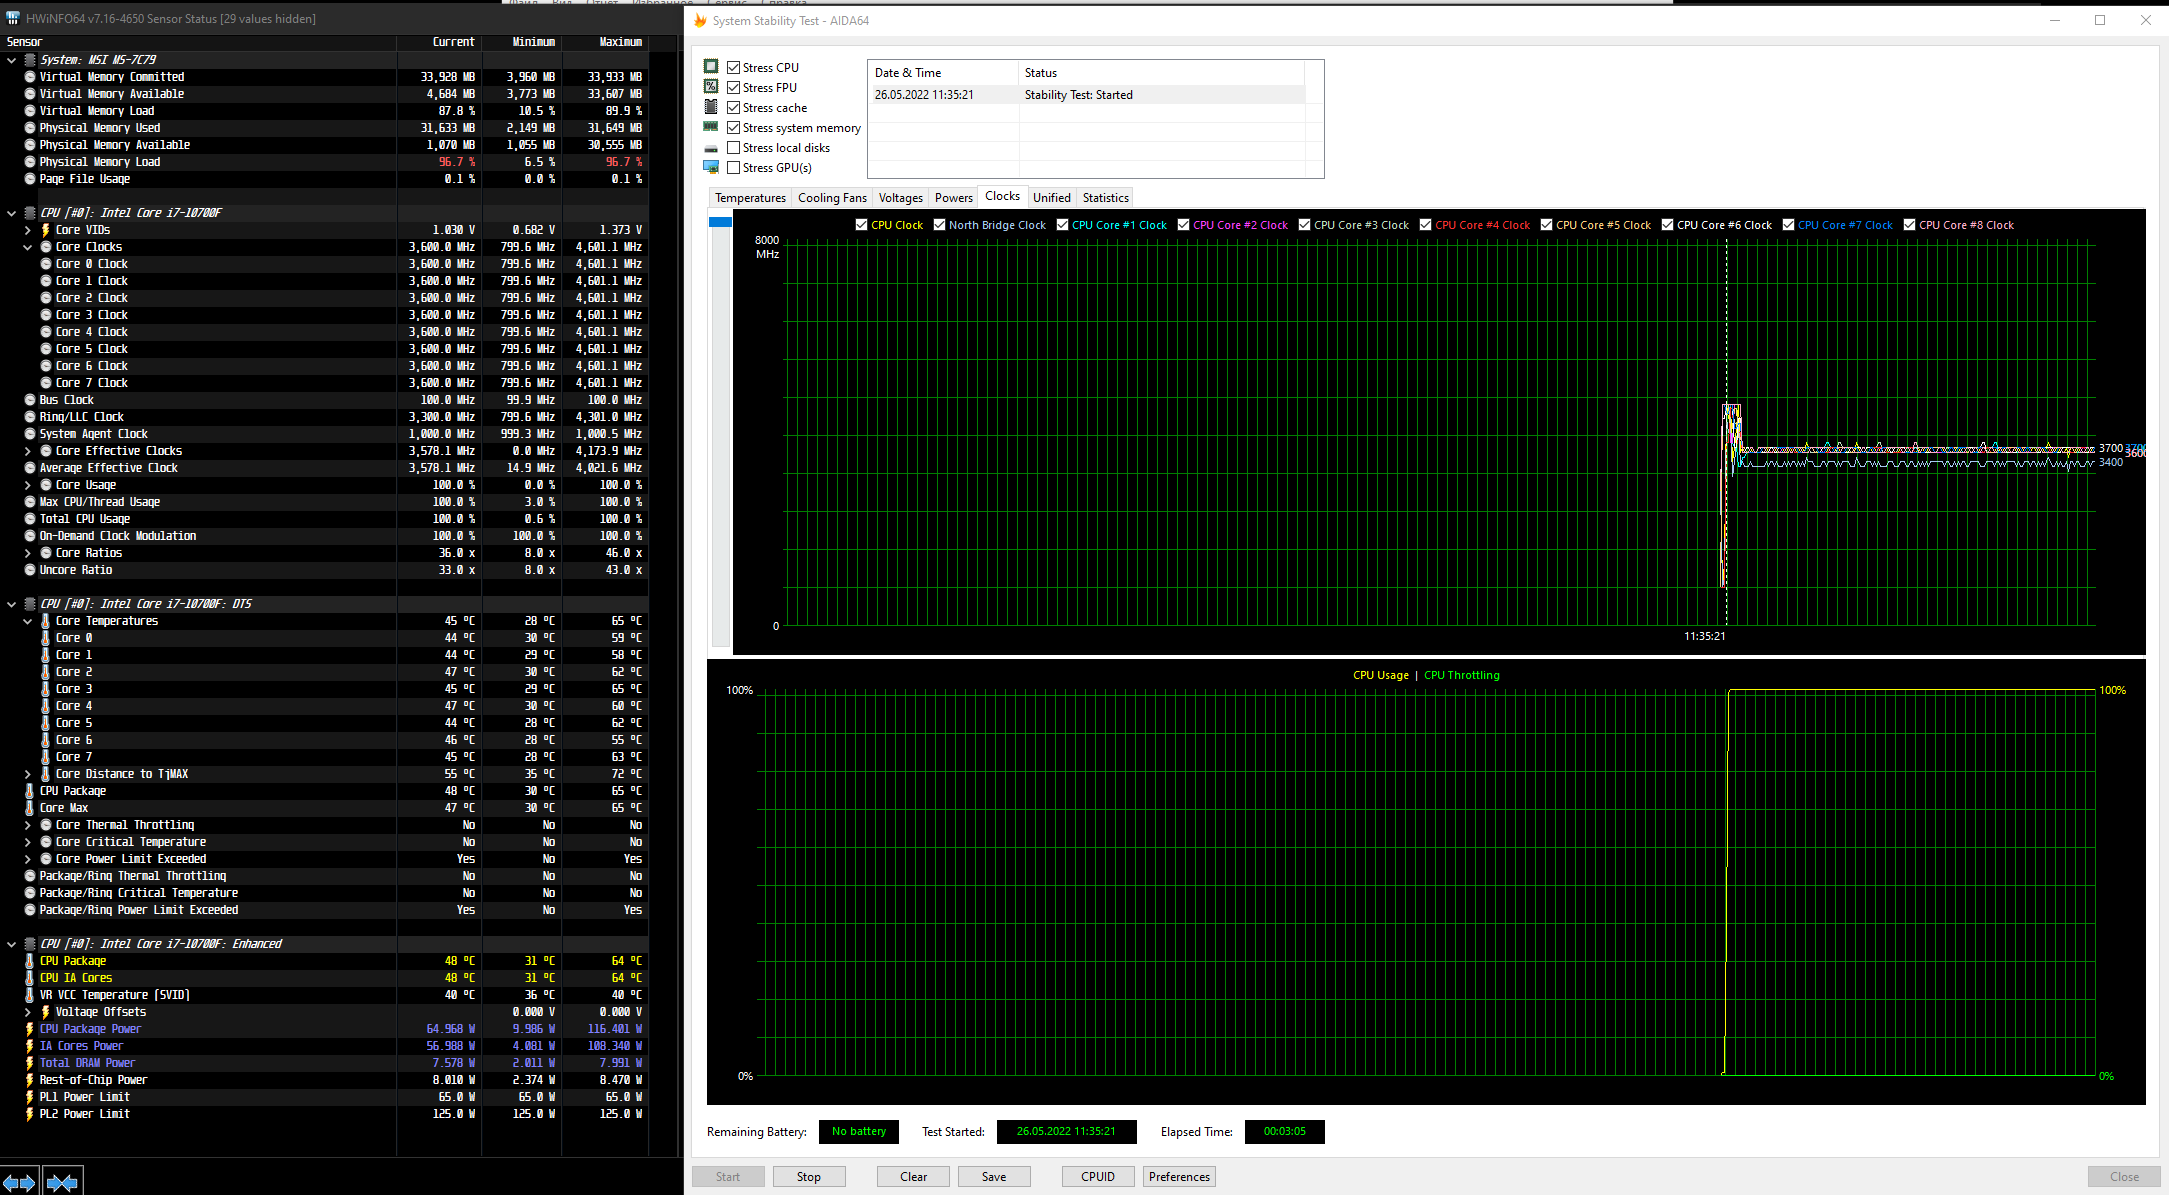Viewport: 2169px width, 1195px height.
Task: Click the FPU percent icon beside Stress FPU
Action: pos(711,87)
